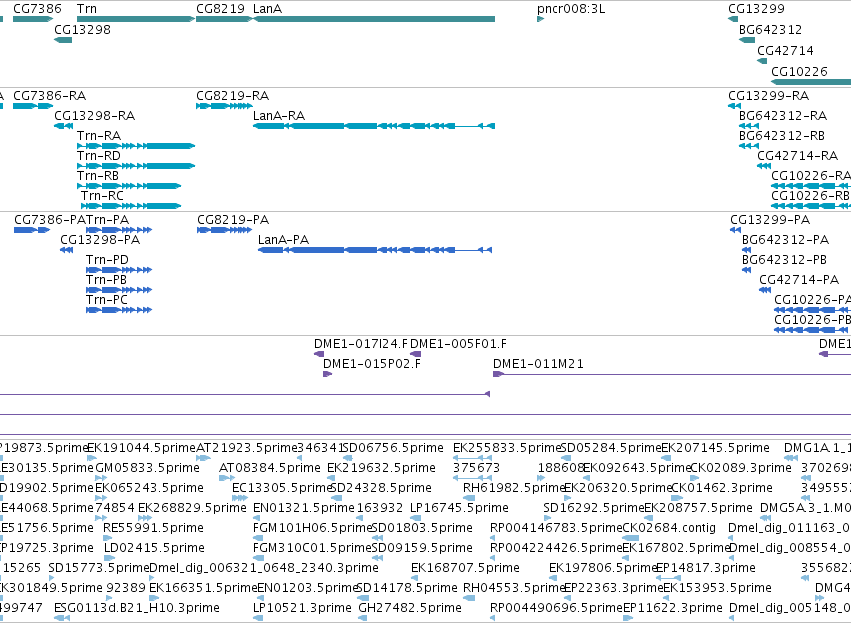Select the CG10226 gene label
The height and width of the screenshot is (623, 851).
[x=799, y=71]
